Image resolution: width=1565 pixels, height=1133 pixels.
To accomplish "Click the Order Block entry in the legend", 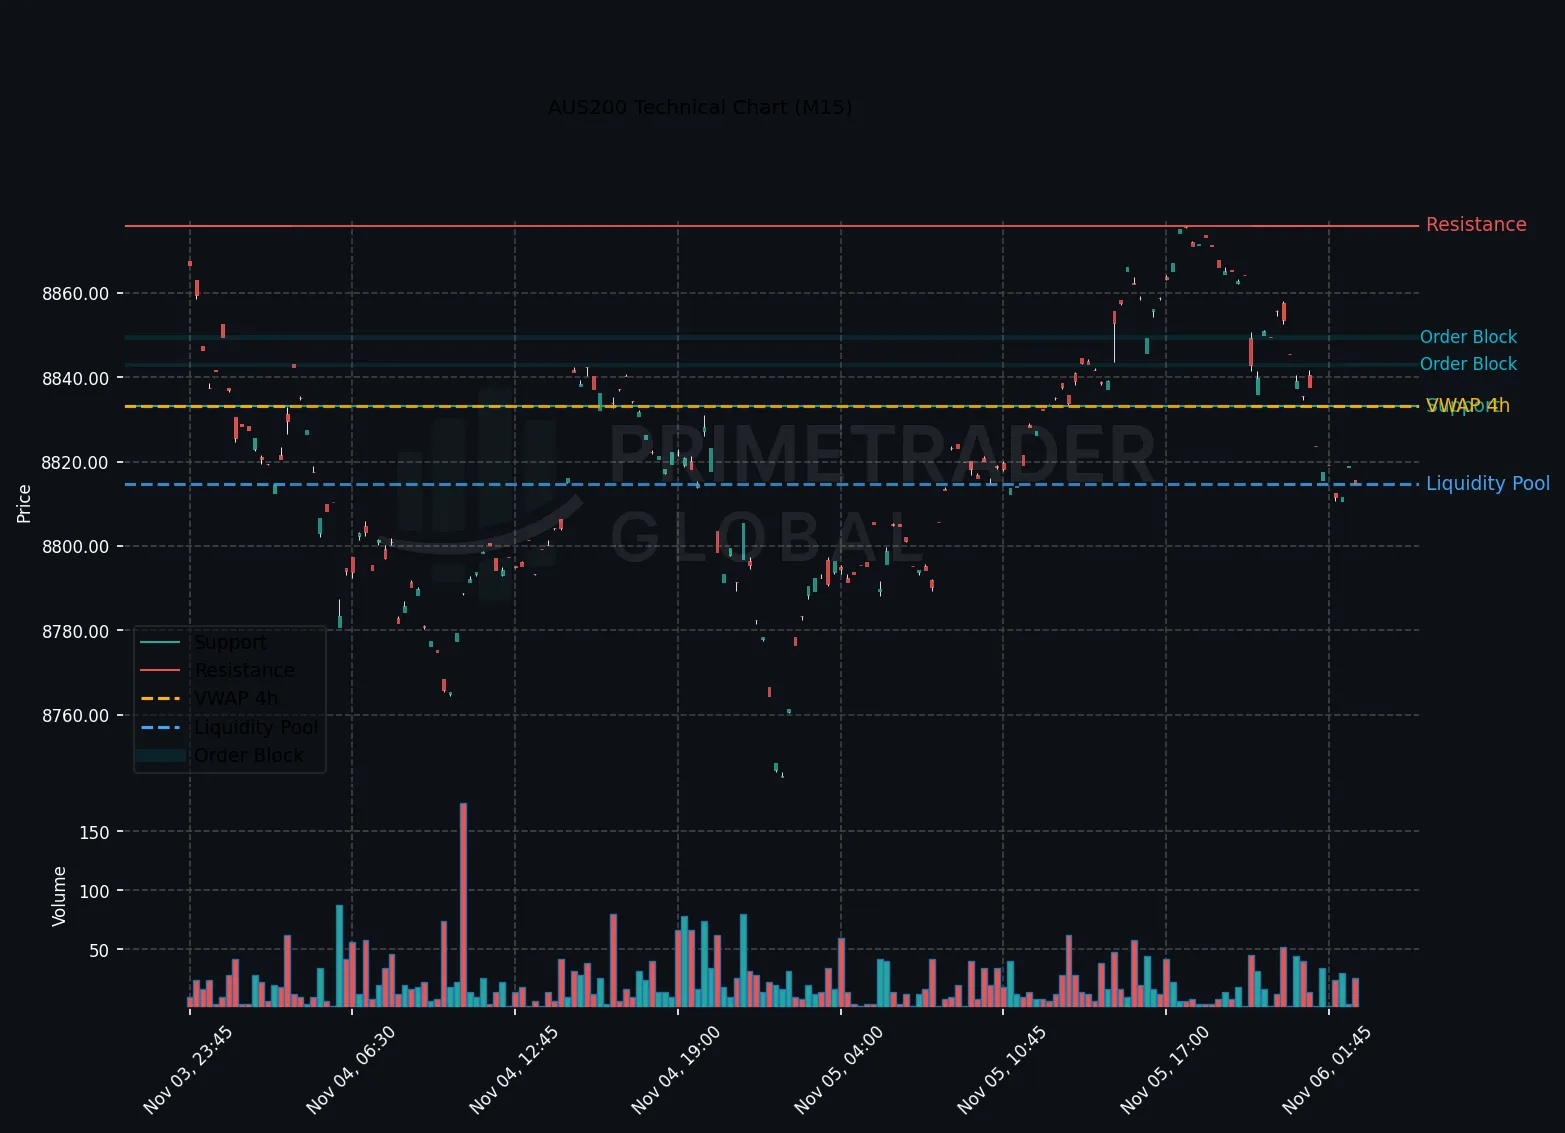I will (x=248, y=755).
